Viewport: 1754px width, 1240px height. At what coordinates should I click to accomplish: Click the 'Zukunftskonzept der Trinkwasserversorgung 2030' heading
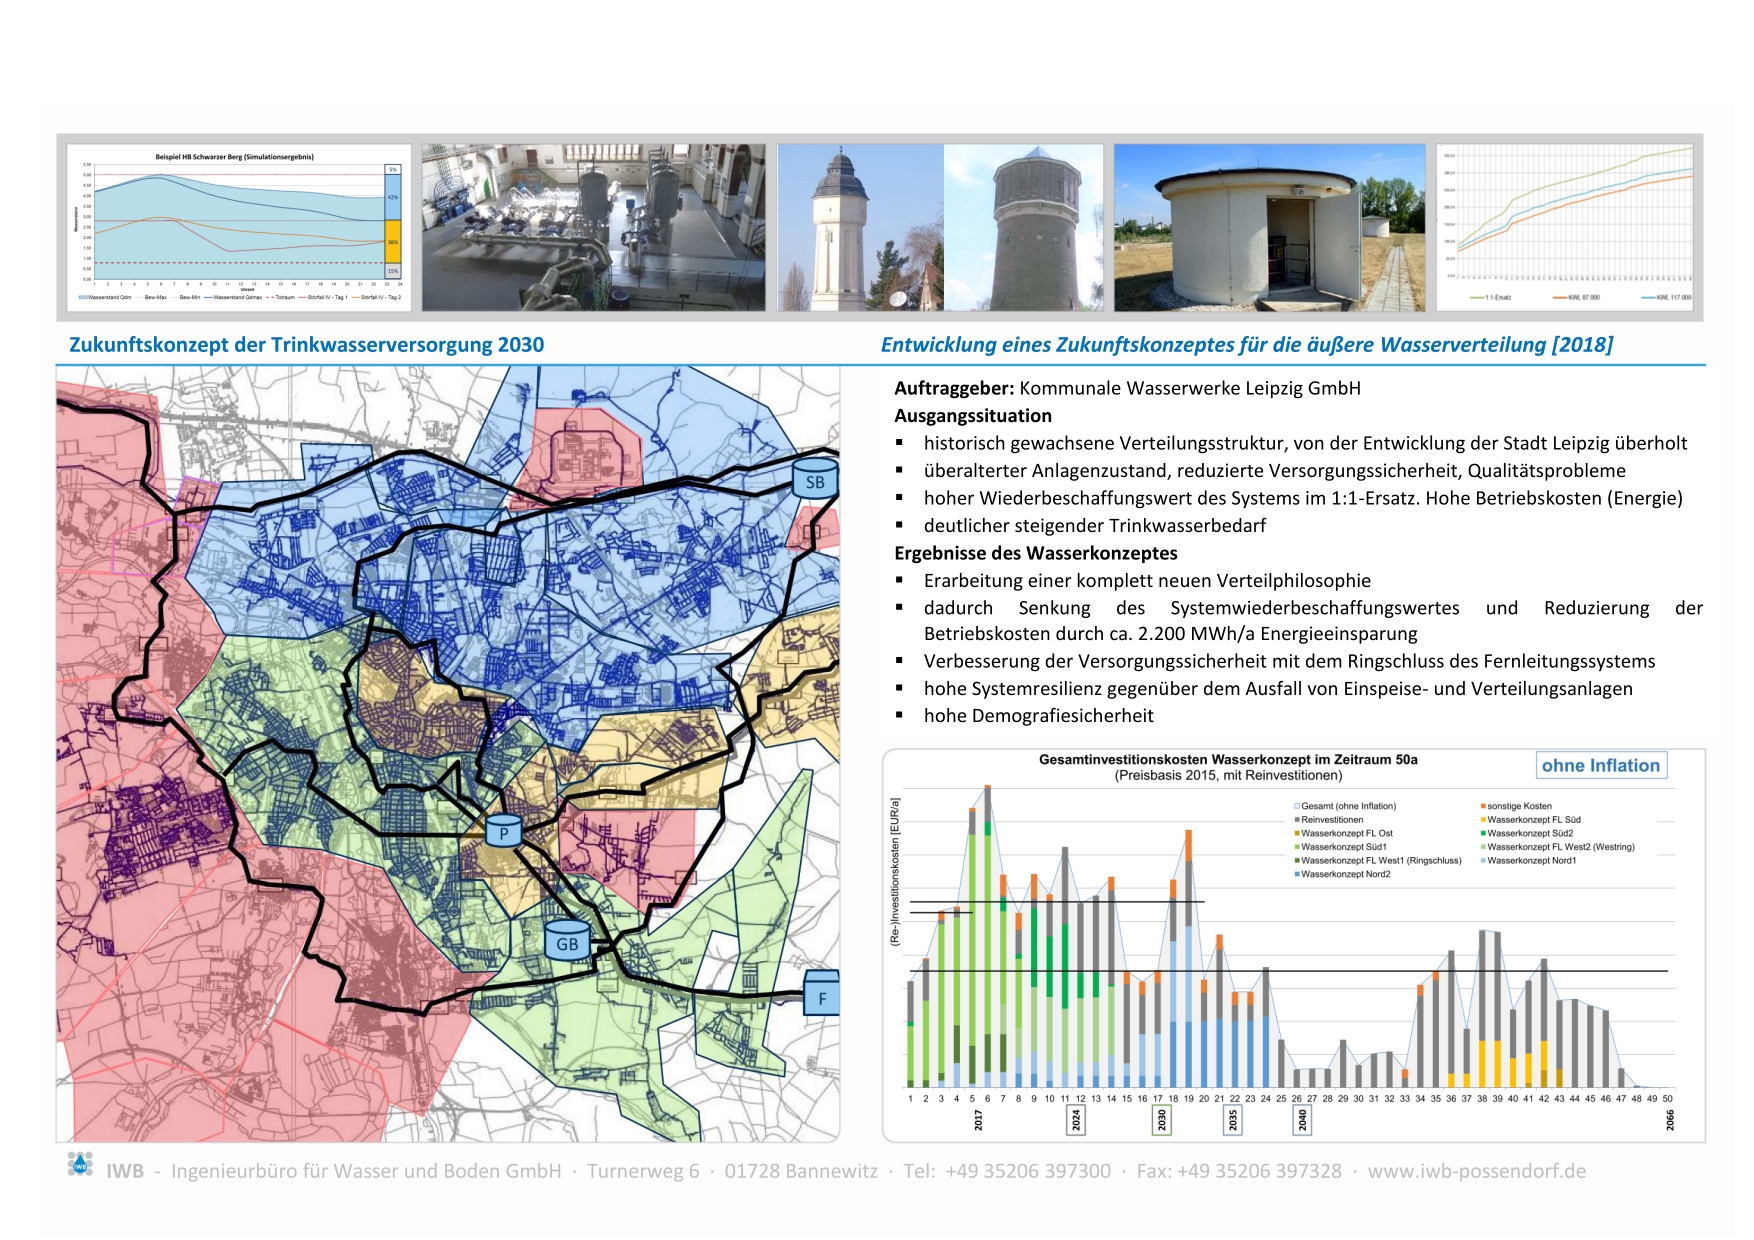pyautogui.click(x=306, y=345)
